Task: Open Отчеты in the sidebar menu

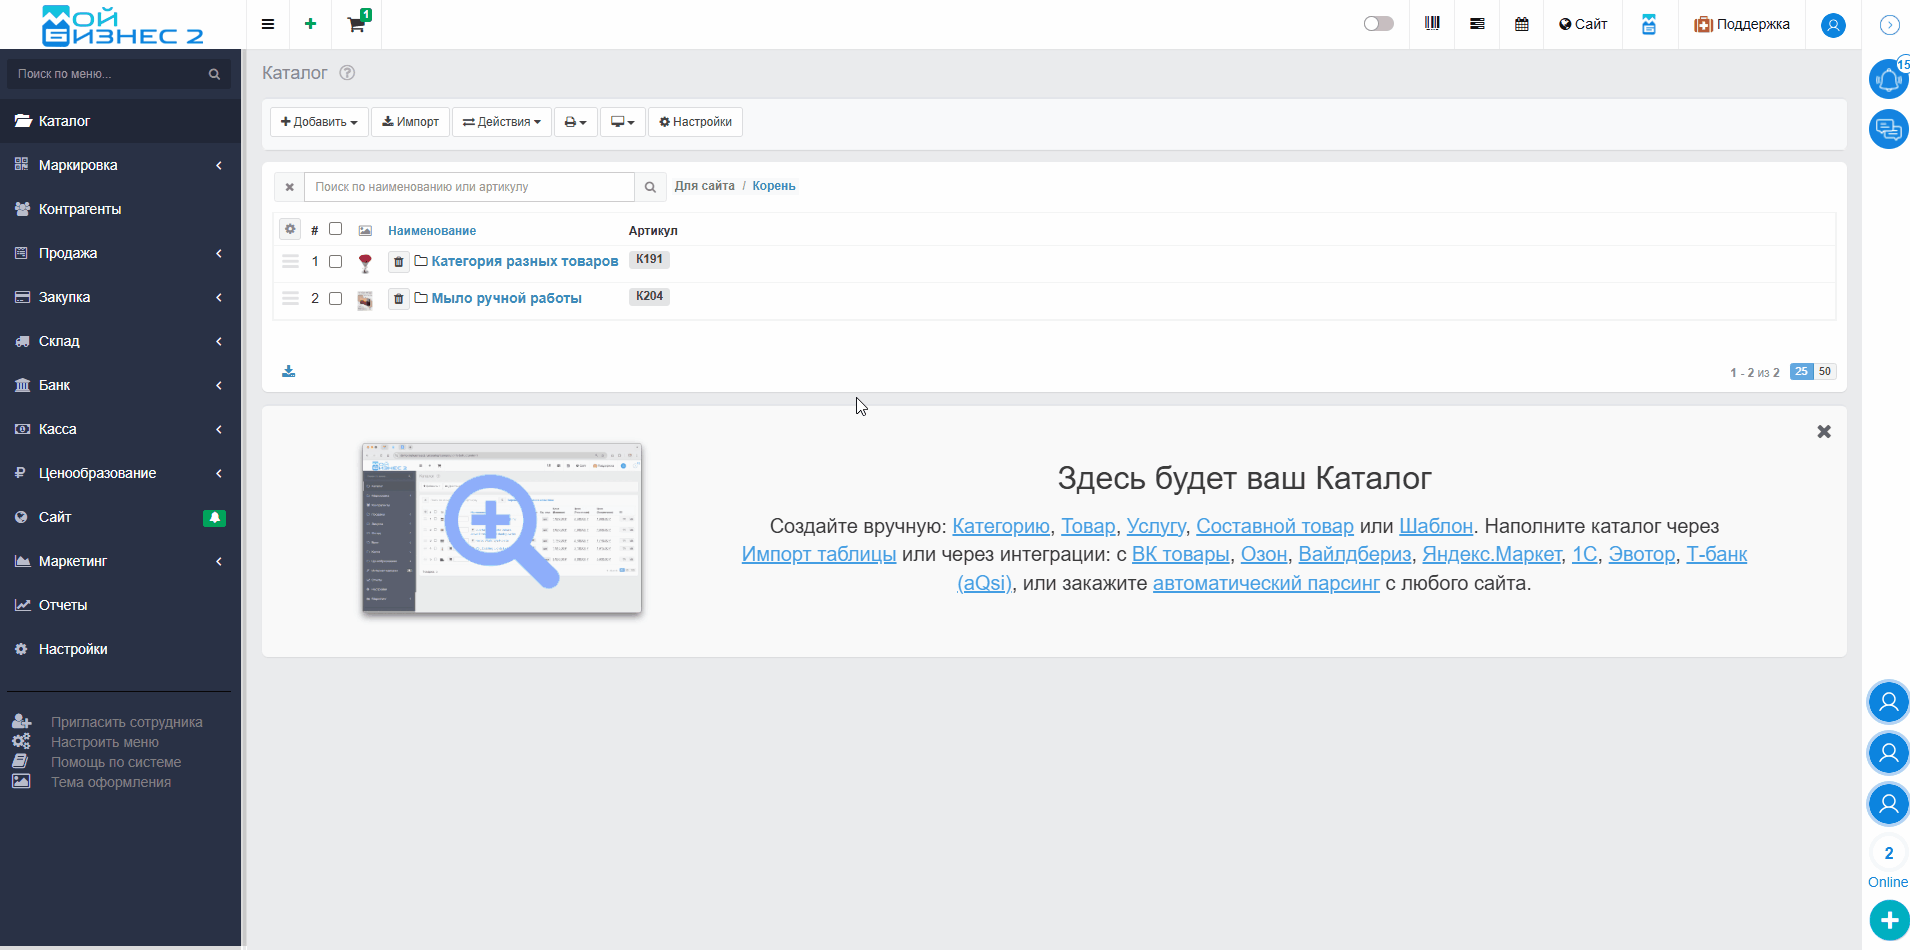Action: (63, 605)
